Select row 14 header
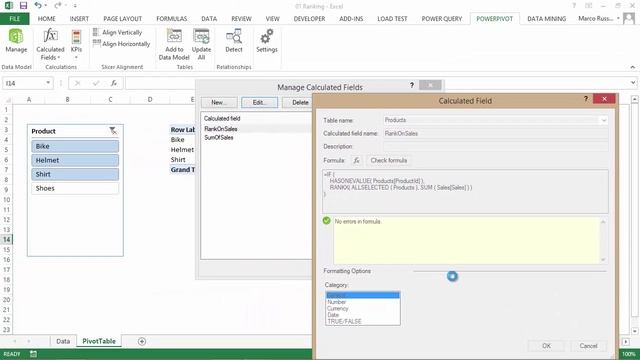This screenshot has width=640, height=360. [x=7, y=240]
